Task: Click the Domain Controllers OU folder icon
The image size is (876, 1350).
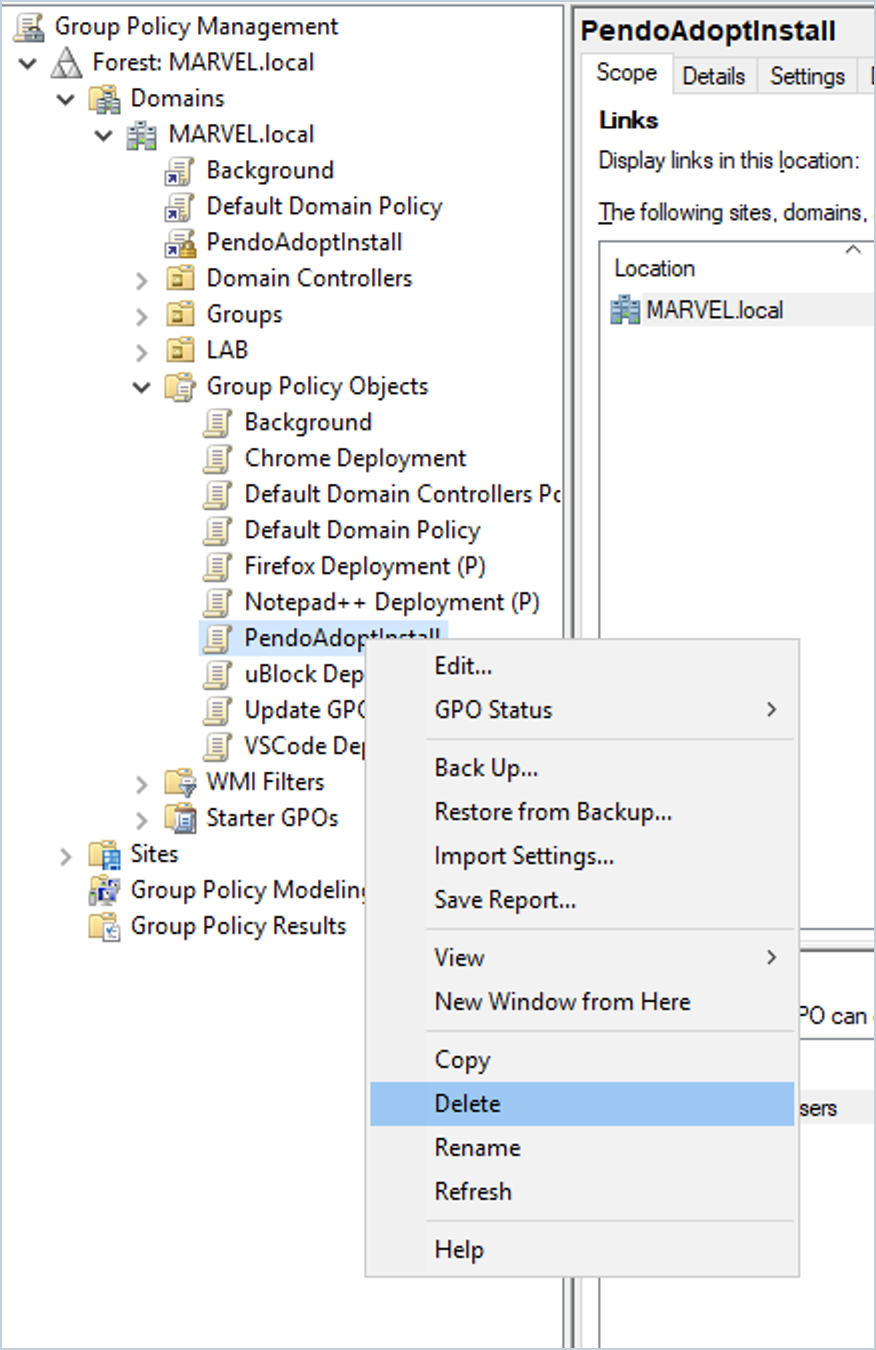Action: pos(181,279)
